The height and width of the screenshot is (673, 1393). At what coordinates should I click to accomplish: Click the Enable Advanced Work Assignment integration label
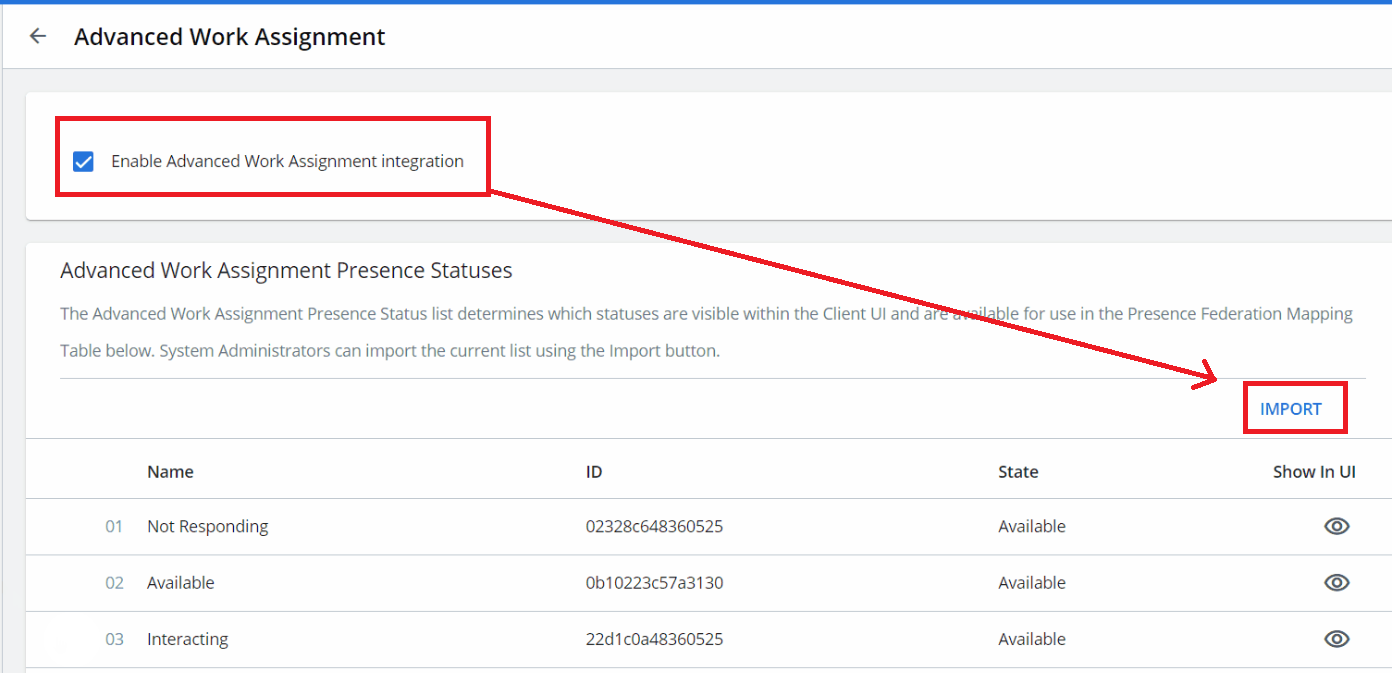click(x=287, y=161)
